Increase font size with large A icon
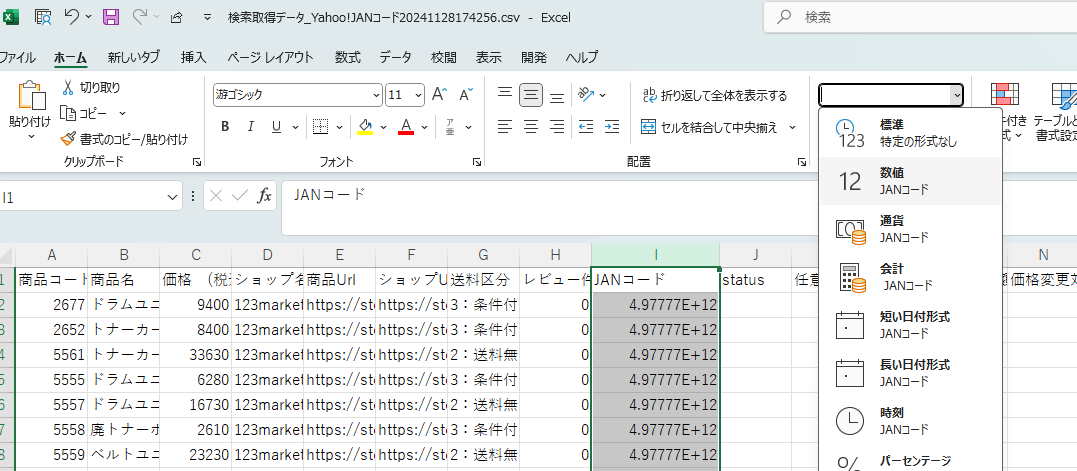The height and width of the screenshot is (471, 1077). 440,95
